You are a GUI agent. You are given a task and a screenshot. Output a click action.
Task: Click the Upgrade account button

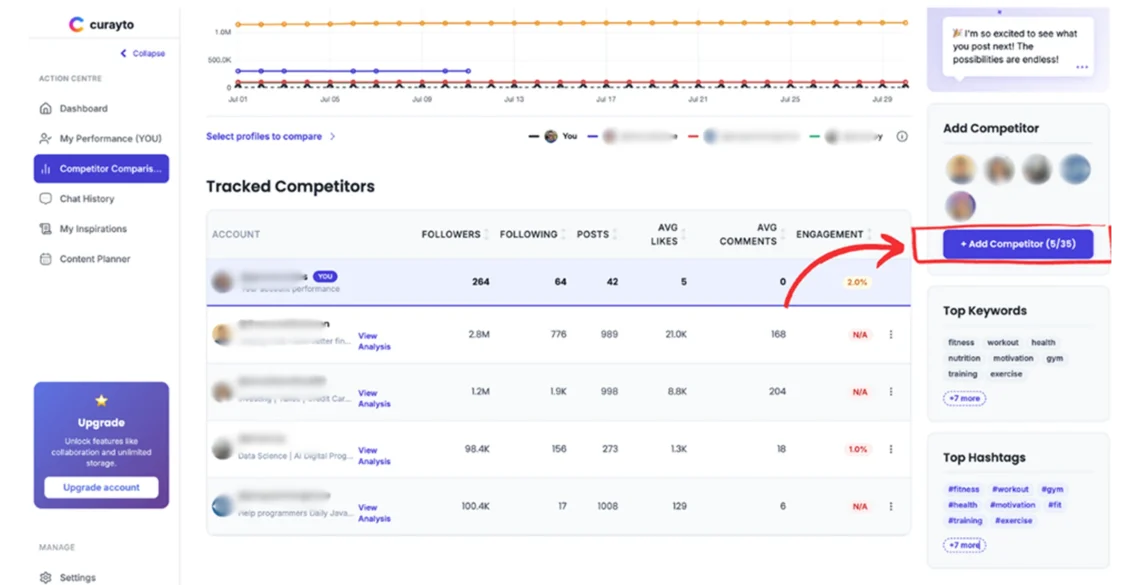click(x=100, y=487)
